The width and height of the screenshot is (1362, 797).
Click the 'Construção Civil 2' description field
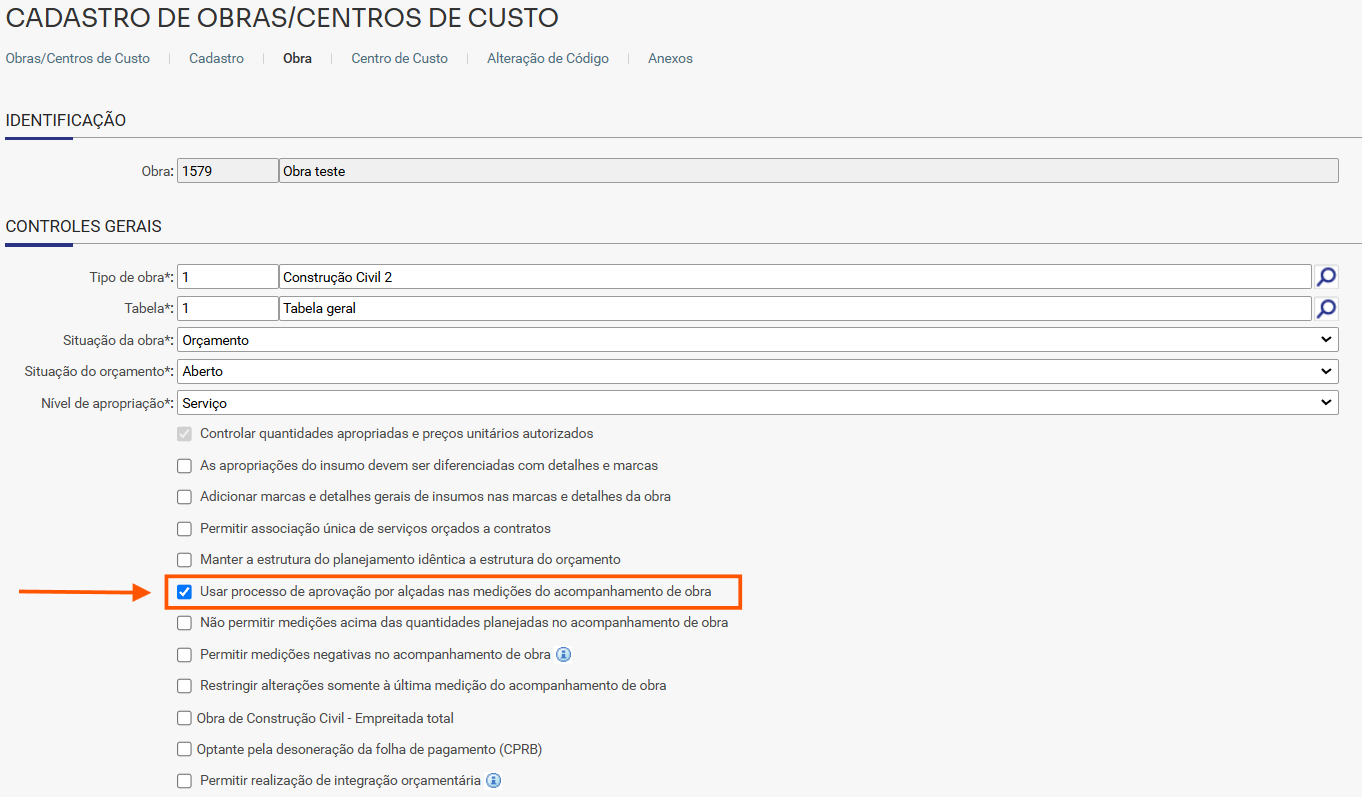coord(795,277)
